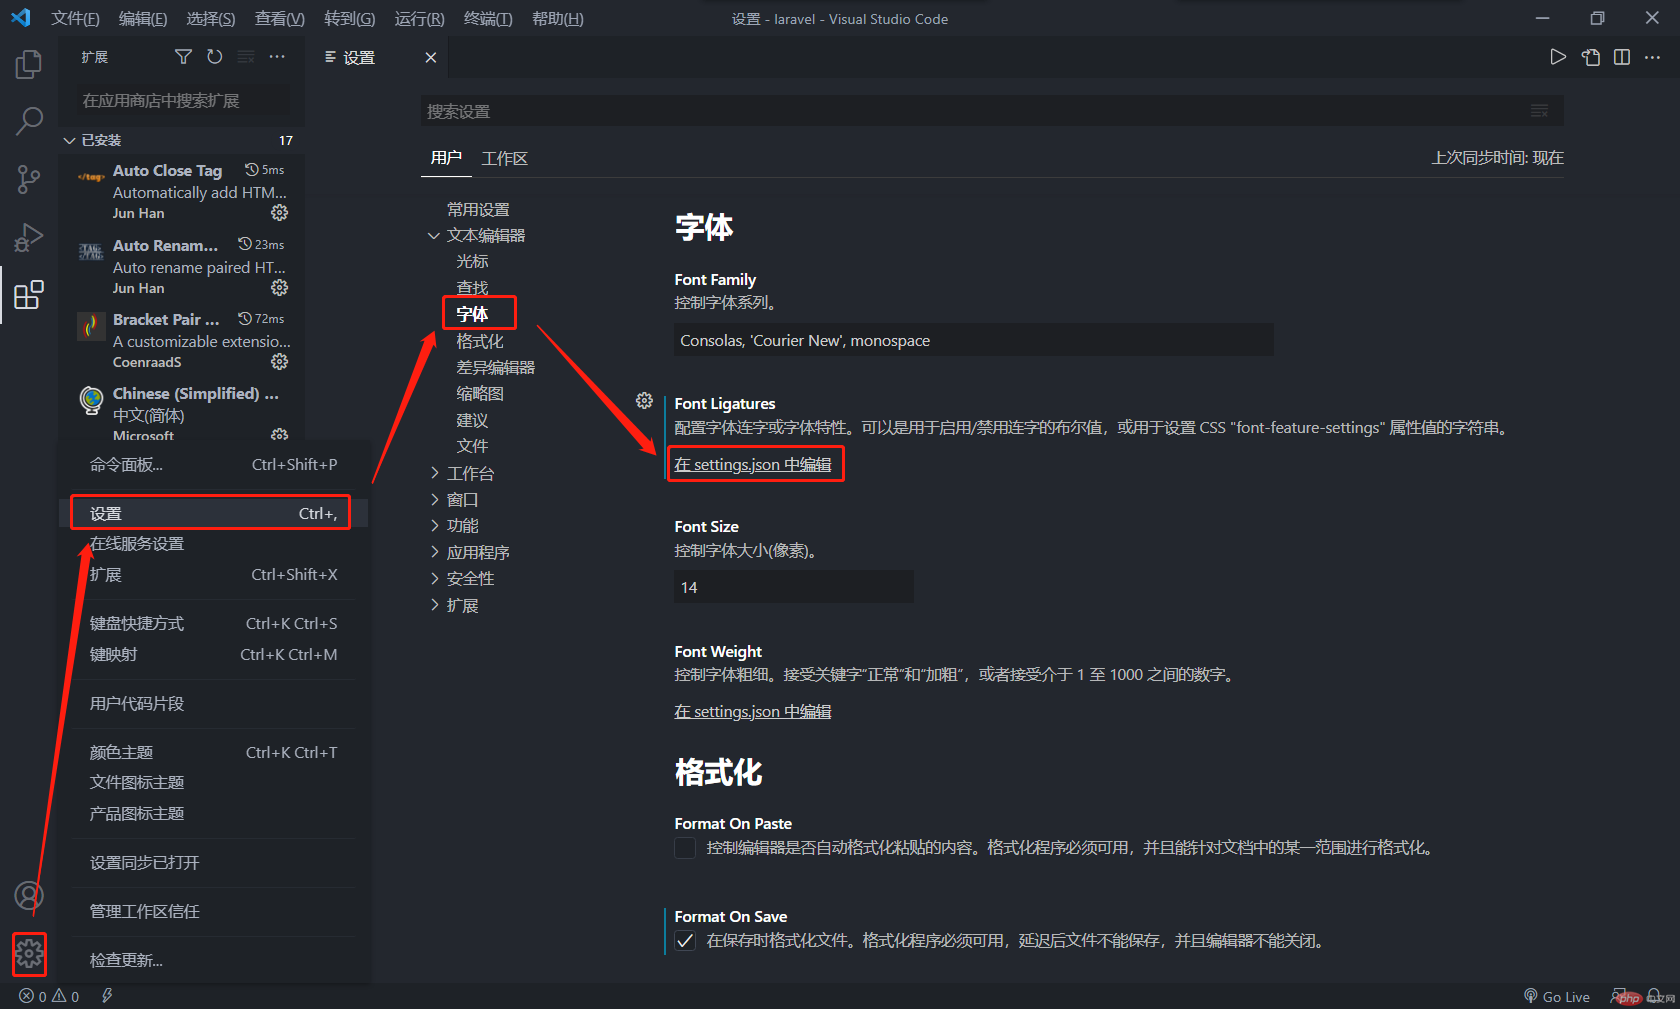The width and height of the screenshot is (1680, 1009).
Task: Click the Font Family text field
Action: coord(974,340)
